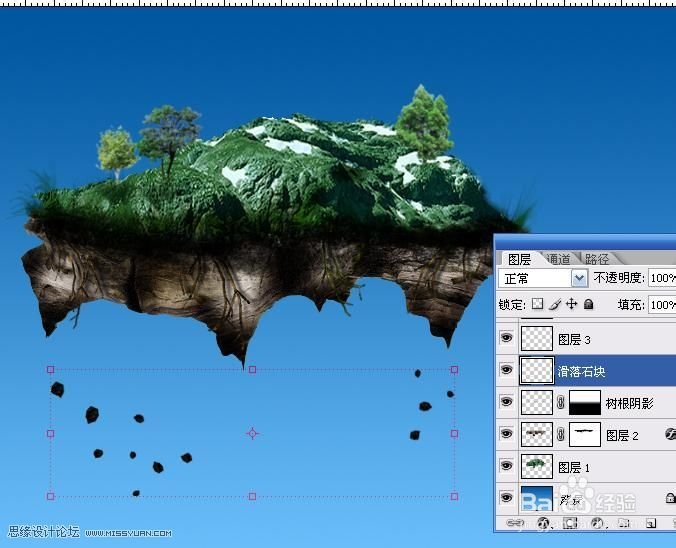Viewport: 676px width, 548px height.
Task: Select the 树根阴影 layer thumbnail
Action: pos(537,402)
